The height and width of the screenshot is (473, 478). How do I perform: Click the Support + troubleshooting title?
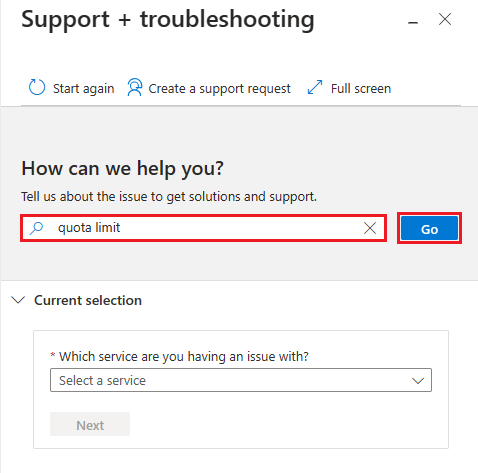(x=168, y=19)
